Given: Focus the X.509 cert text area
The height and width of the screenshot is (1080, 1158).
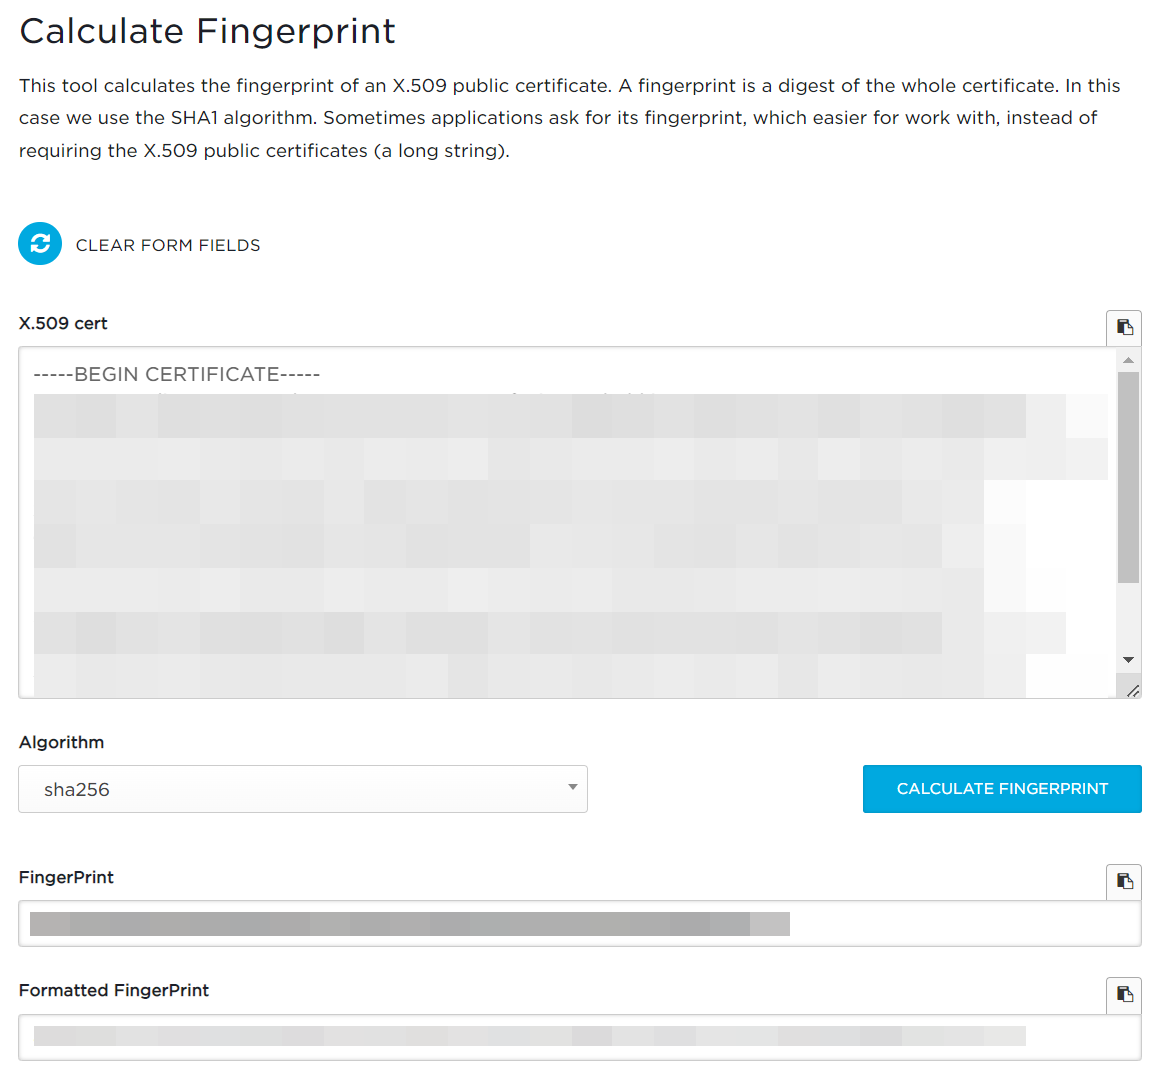Looking at the screenshot, I should (567, 522).
